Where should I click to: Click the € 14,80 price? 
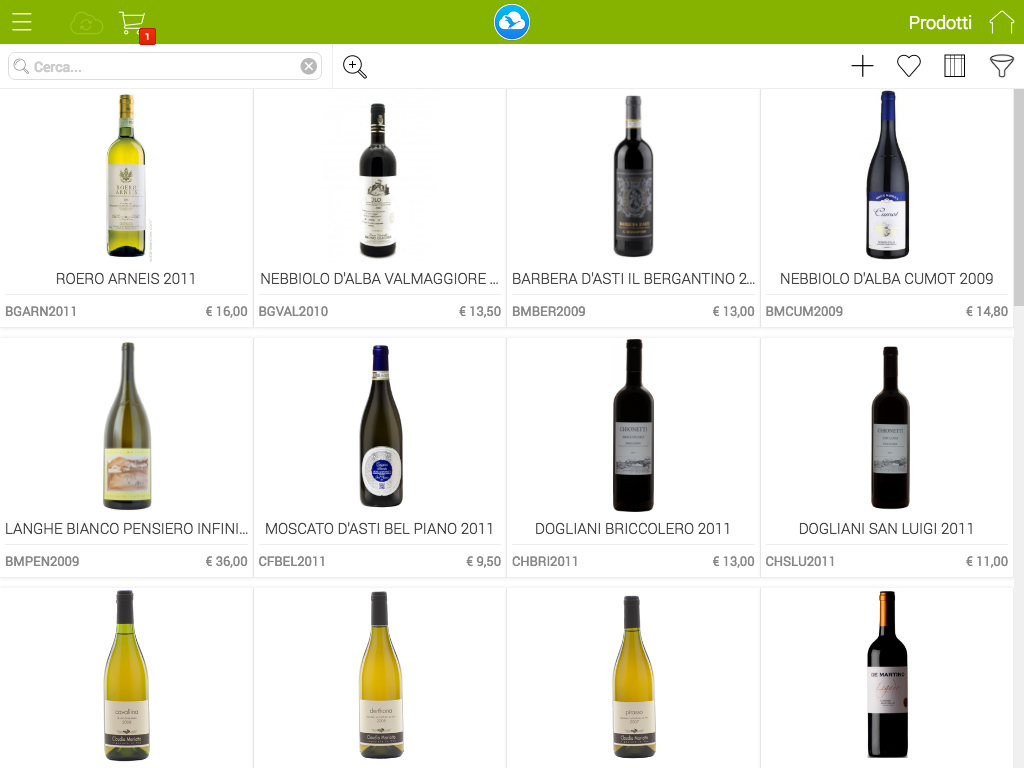pyautogui.click(x=987, y=312)
